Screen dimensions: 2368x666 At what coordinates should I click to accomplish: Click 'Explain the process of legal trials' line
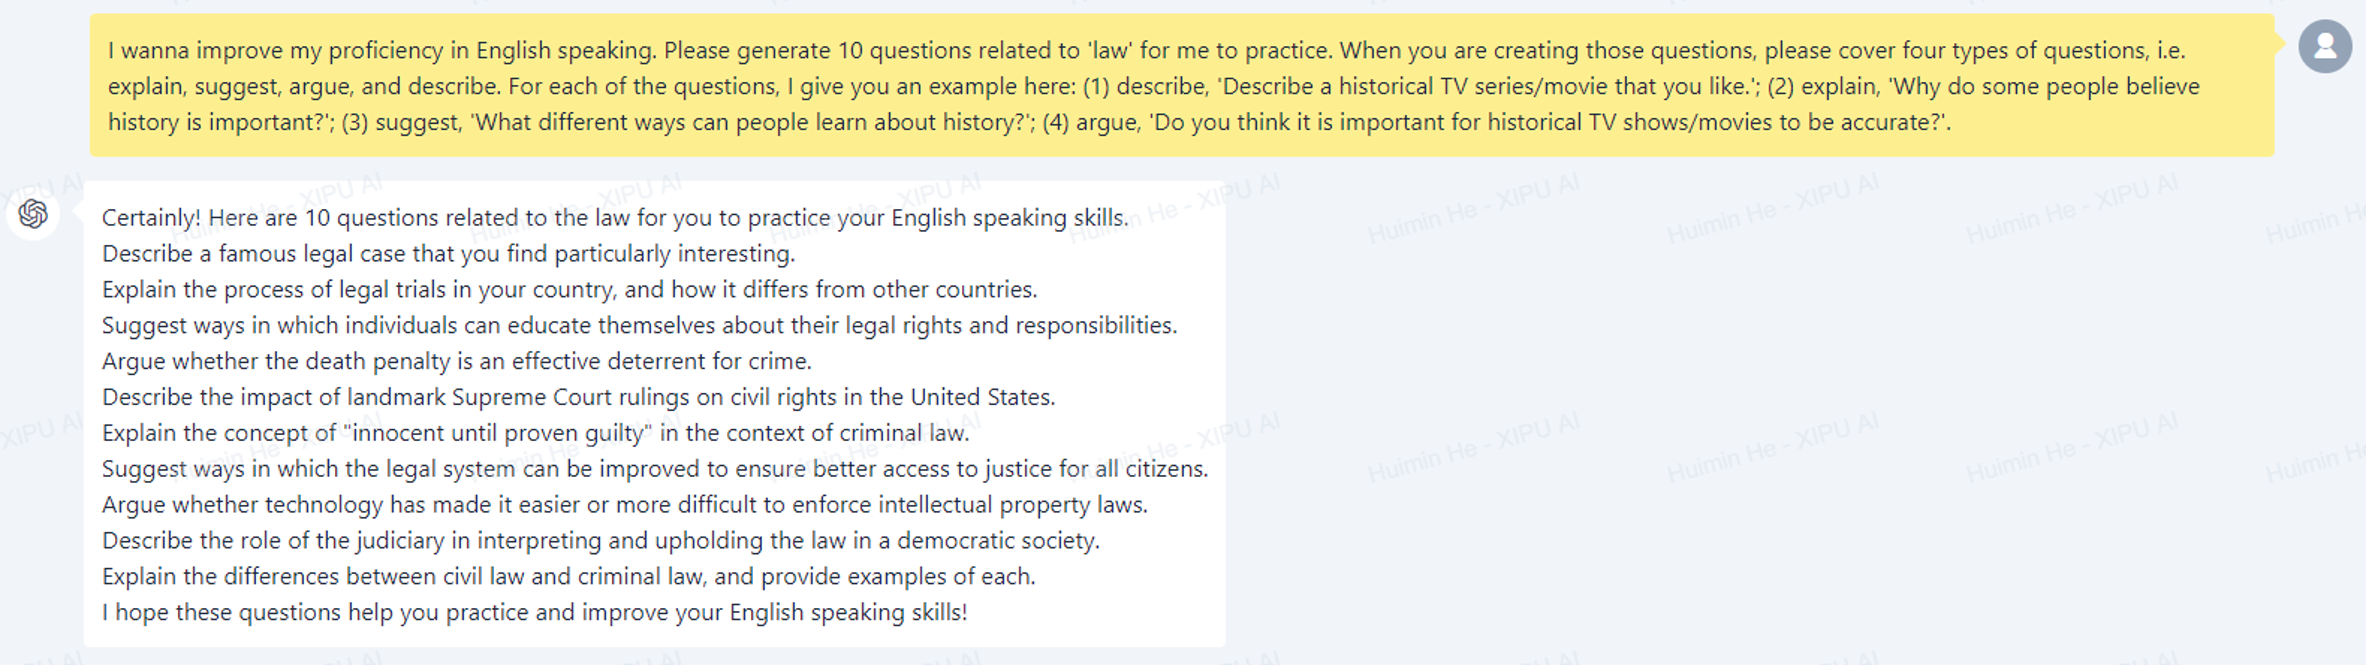coord(569,290)
